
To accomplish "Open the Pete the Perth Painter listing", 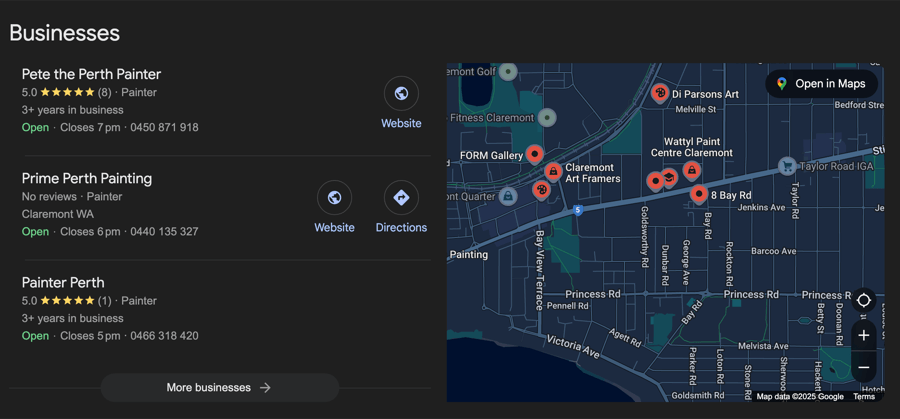I will pos(91,74).
